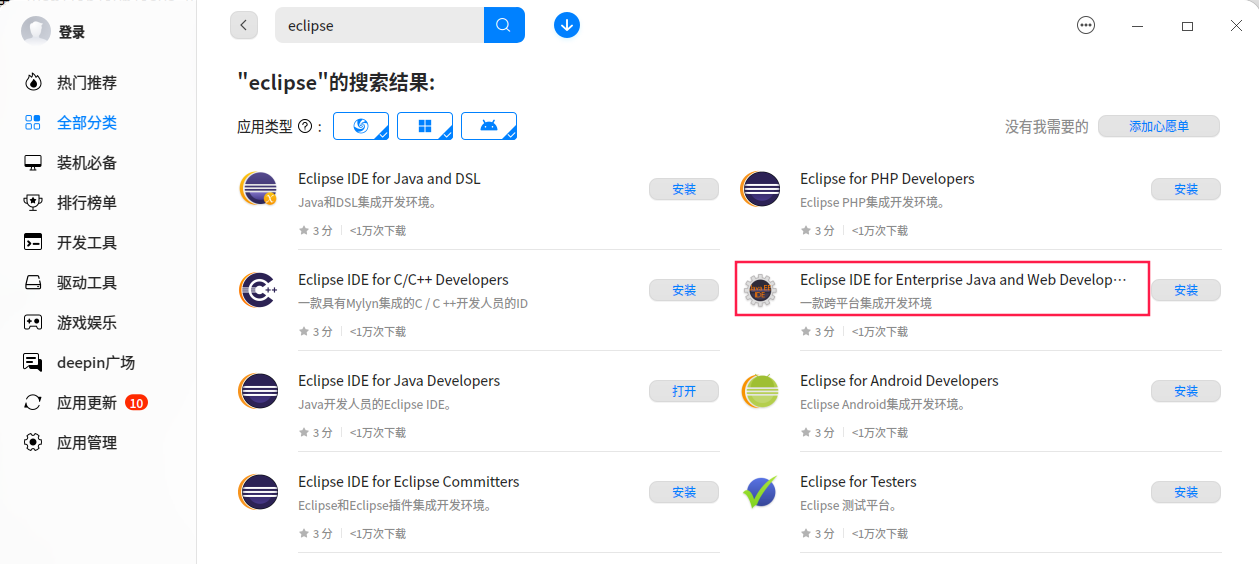Install Eclipse IDE for C/C++ Developers

click(684, 290)
